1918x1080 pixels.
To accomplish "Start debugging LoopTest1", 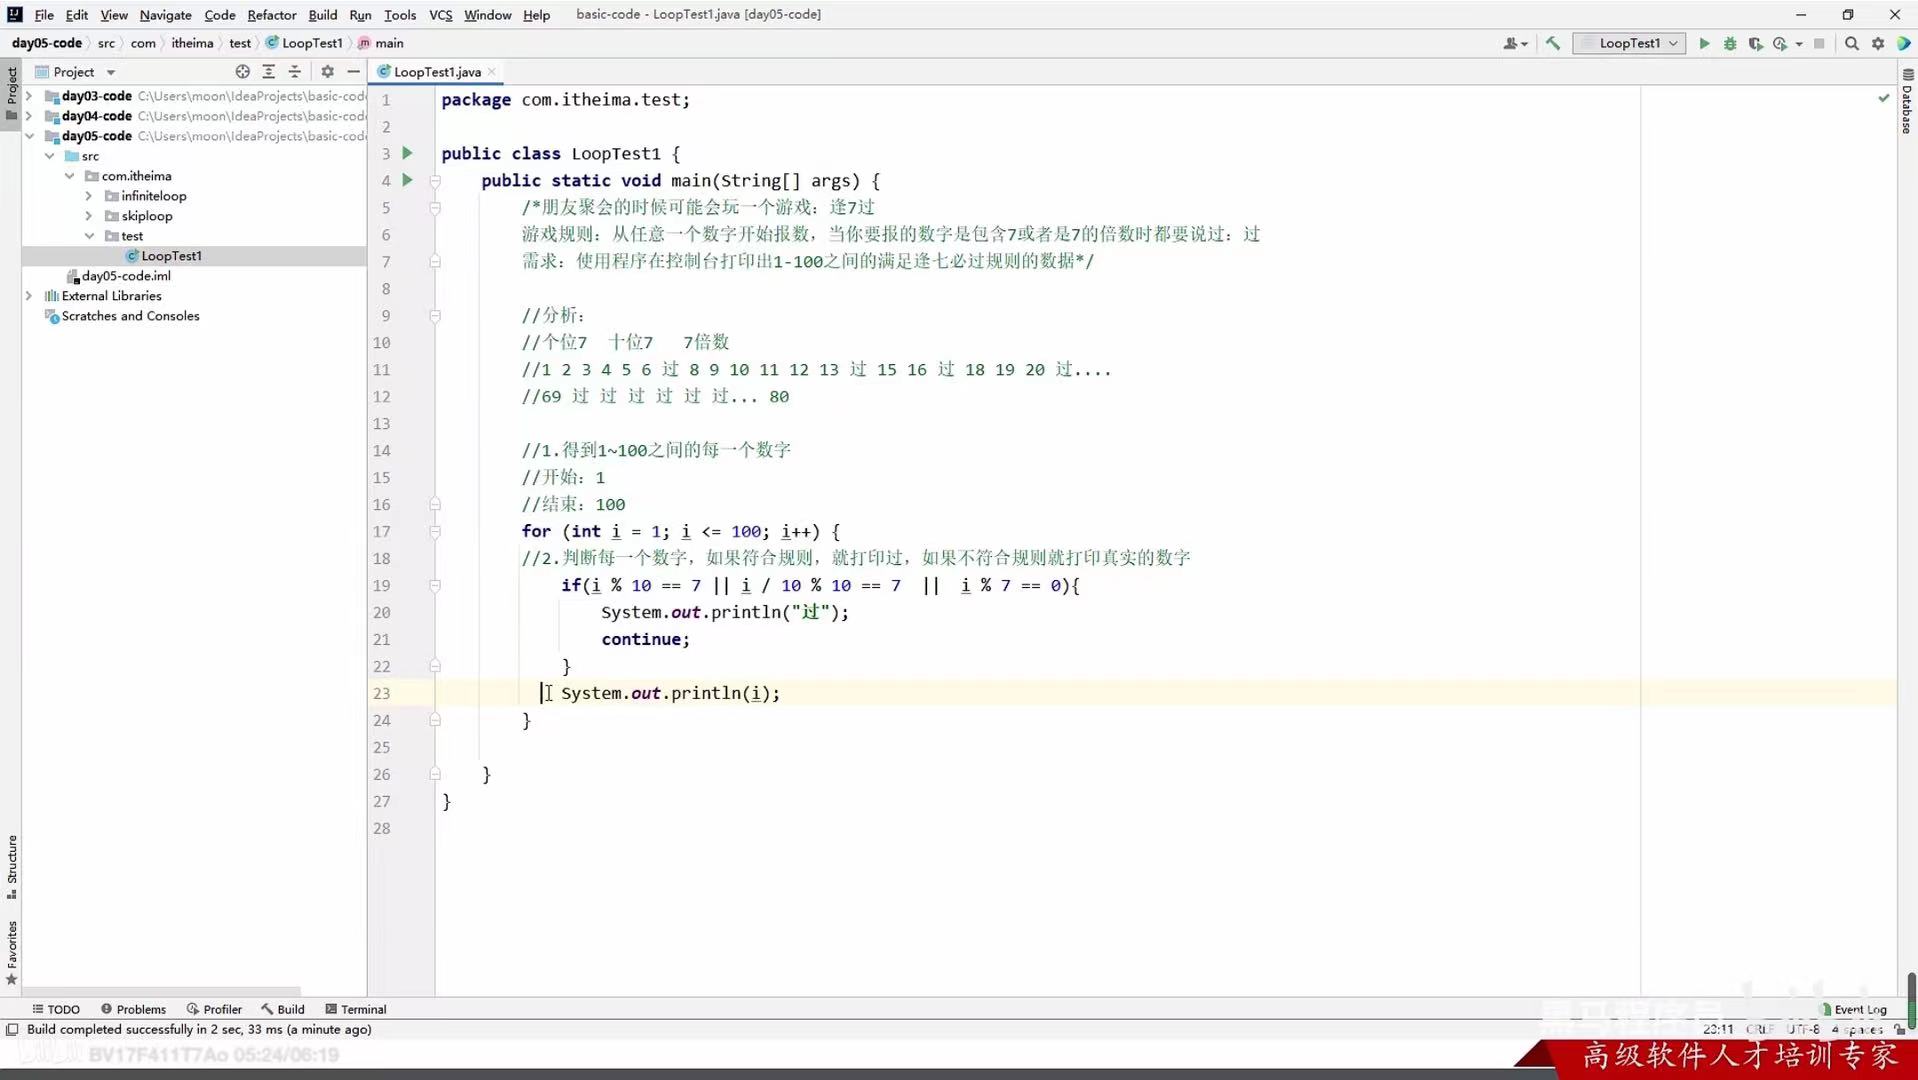I will tap(1729, 43).
